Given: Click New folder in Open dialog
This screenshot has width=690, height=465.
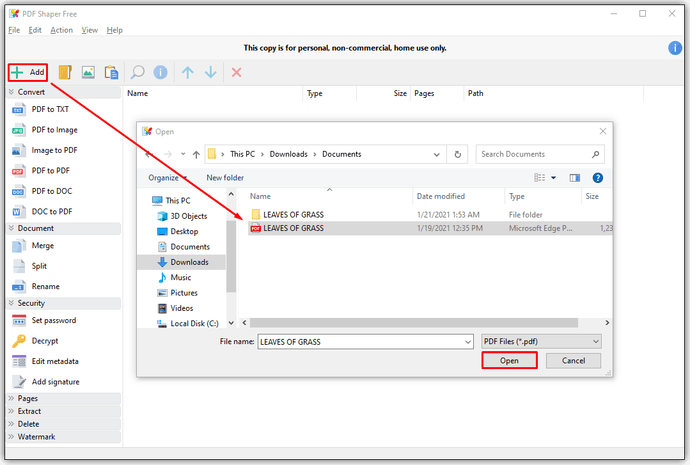Looking at the screenshot, I should [x=225, y=178].
